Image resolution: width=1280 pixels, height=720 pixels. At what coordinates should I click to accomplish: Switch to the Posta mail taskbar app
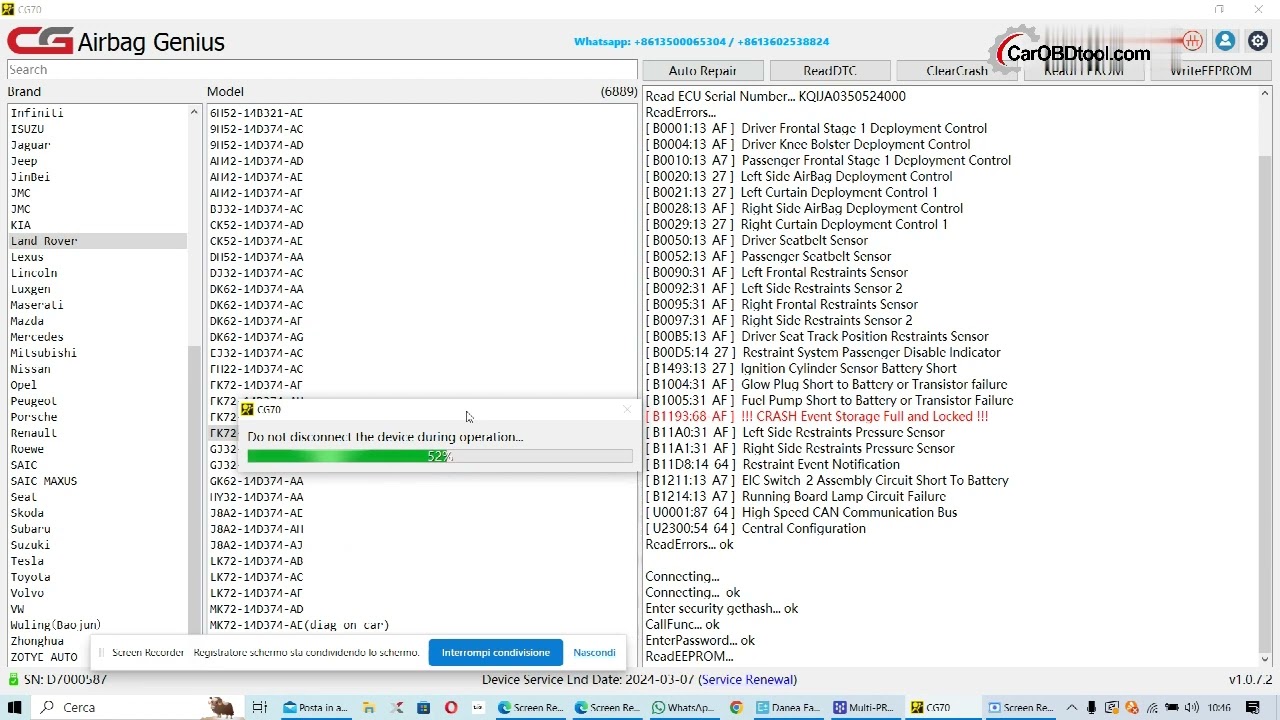pos(316,707)
